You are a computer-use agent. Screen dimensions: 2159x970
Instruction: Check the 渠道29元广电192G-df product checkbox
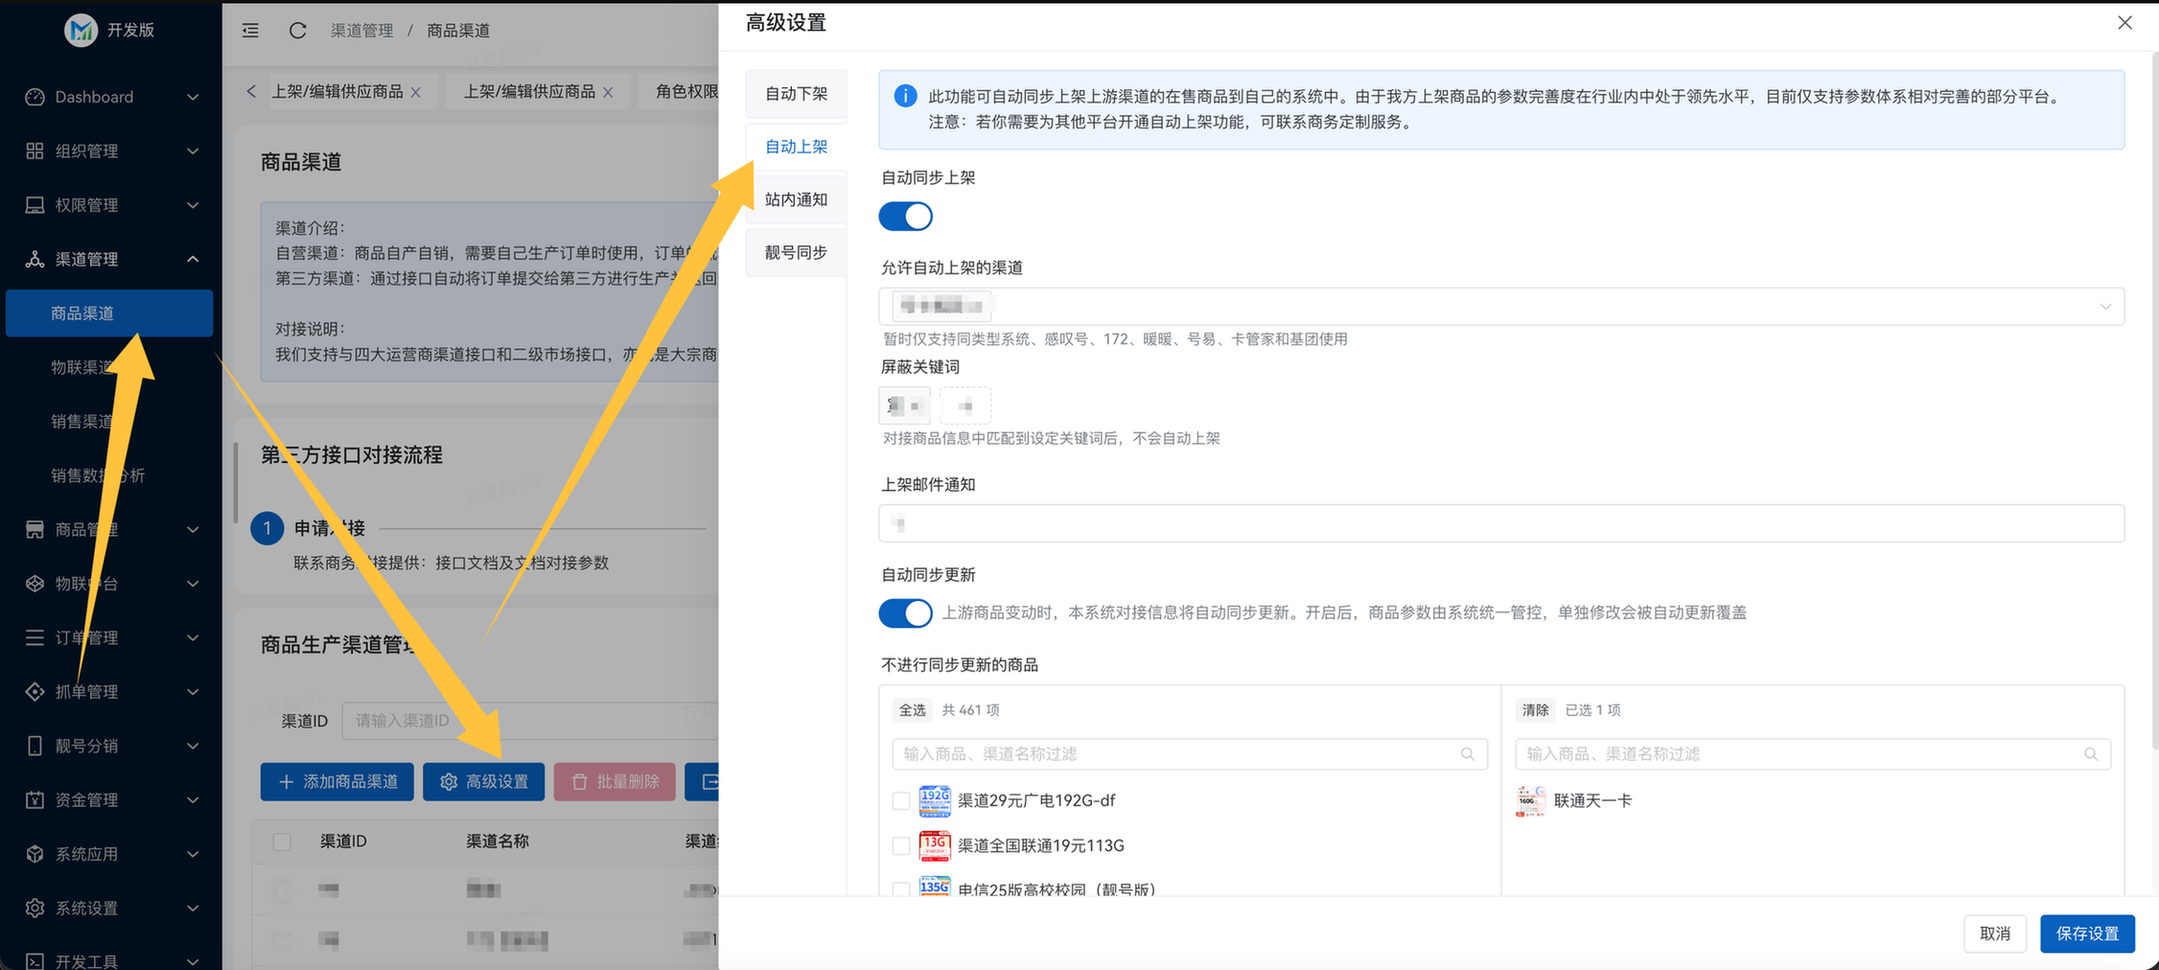(901, 801)
